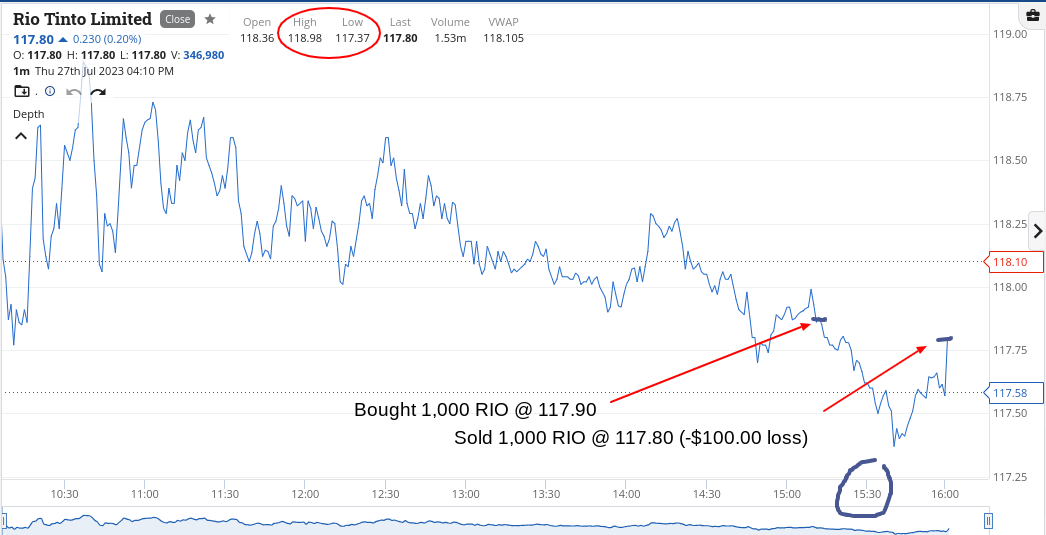Open the blue info circle icon

coord(49,91)
